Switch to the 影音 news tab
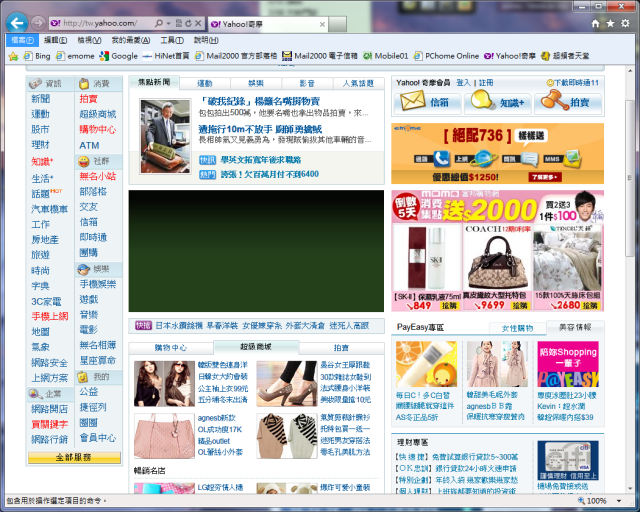The width and height of the screenshot is (641, 512). coord(307,83)
